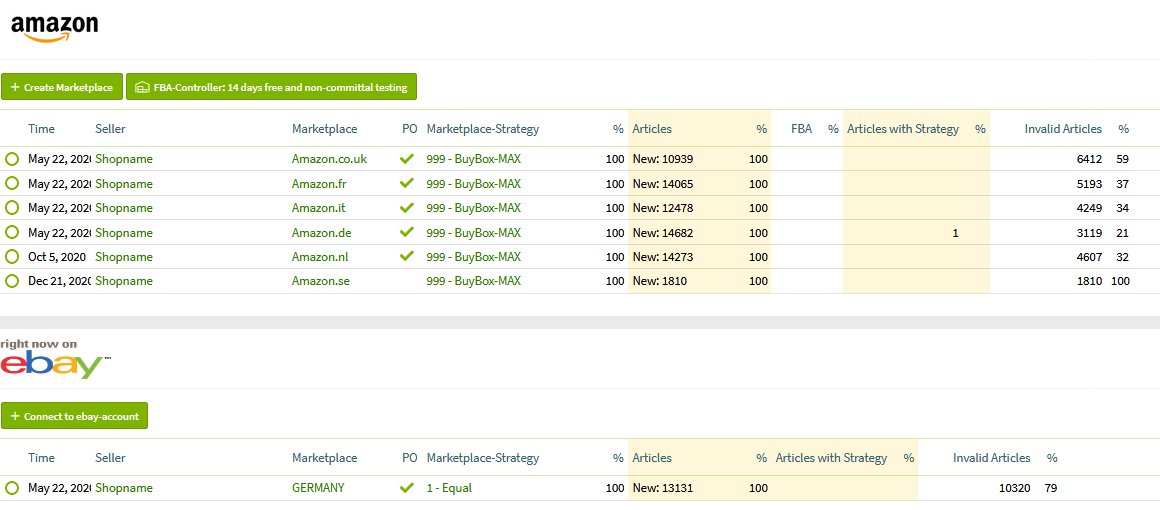
Task: Select the status circle for Amazon.de
Action: (x=12, y=232)
